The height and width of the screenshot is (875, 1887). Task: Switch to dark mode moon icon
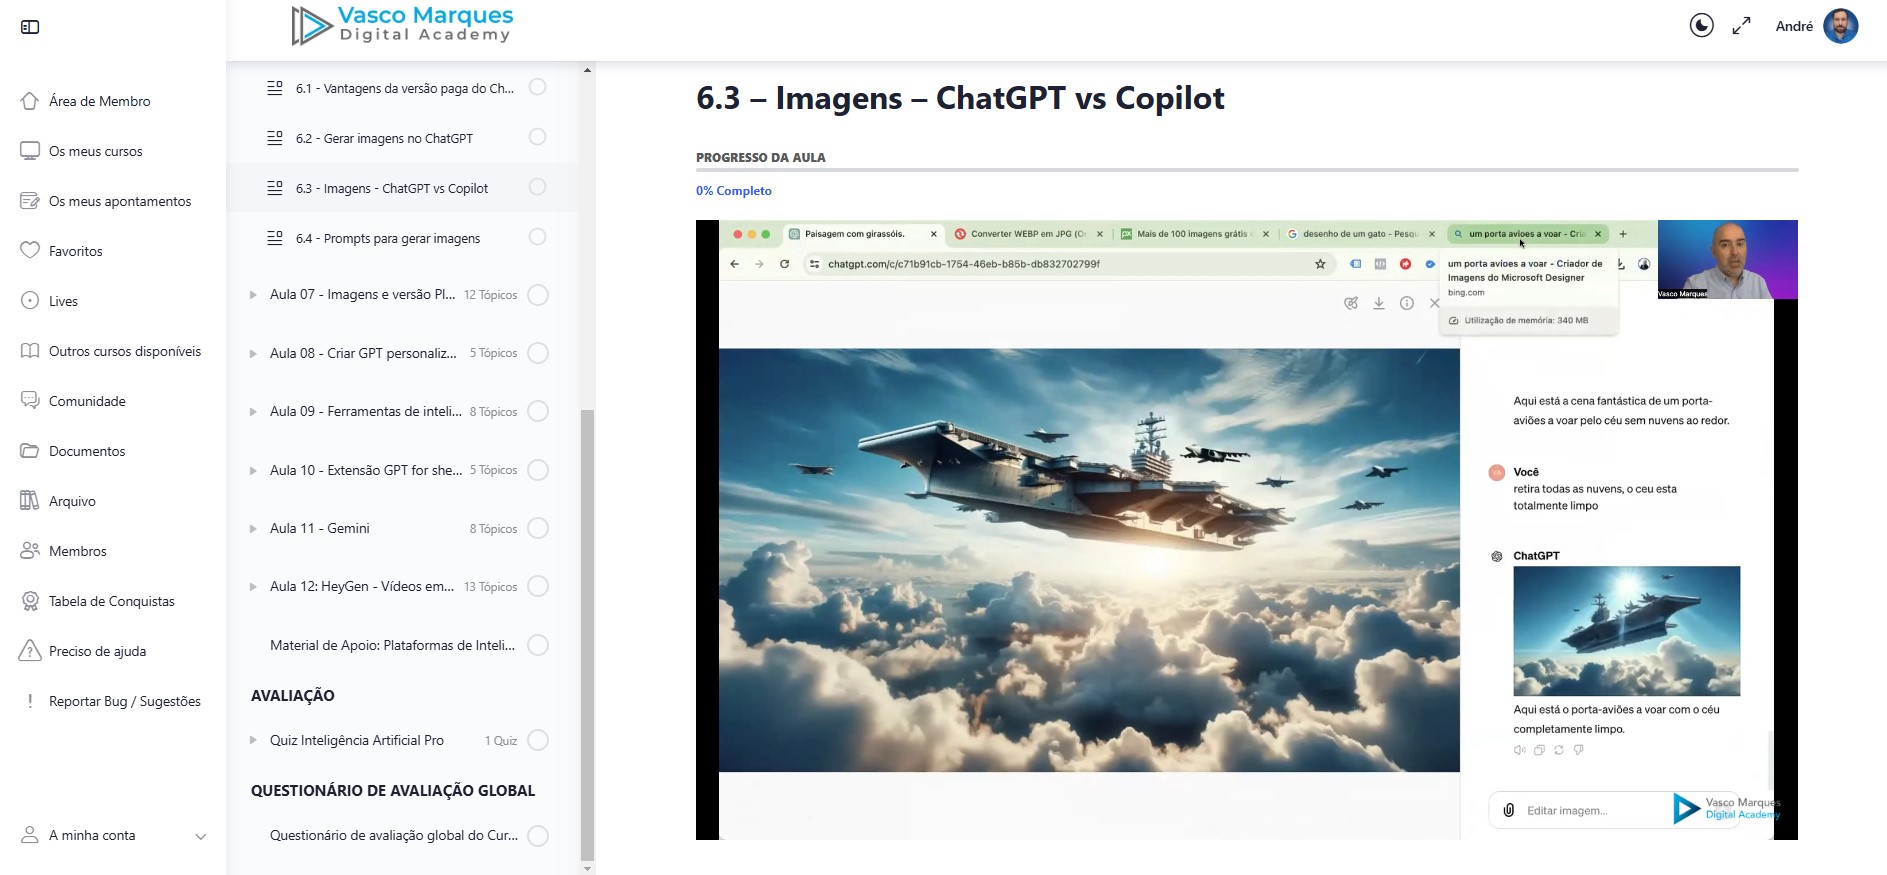pos(1701,26)
